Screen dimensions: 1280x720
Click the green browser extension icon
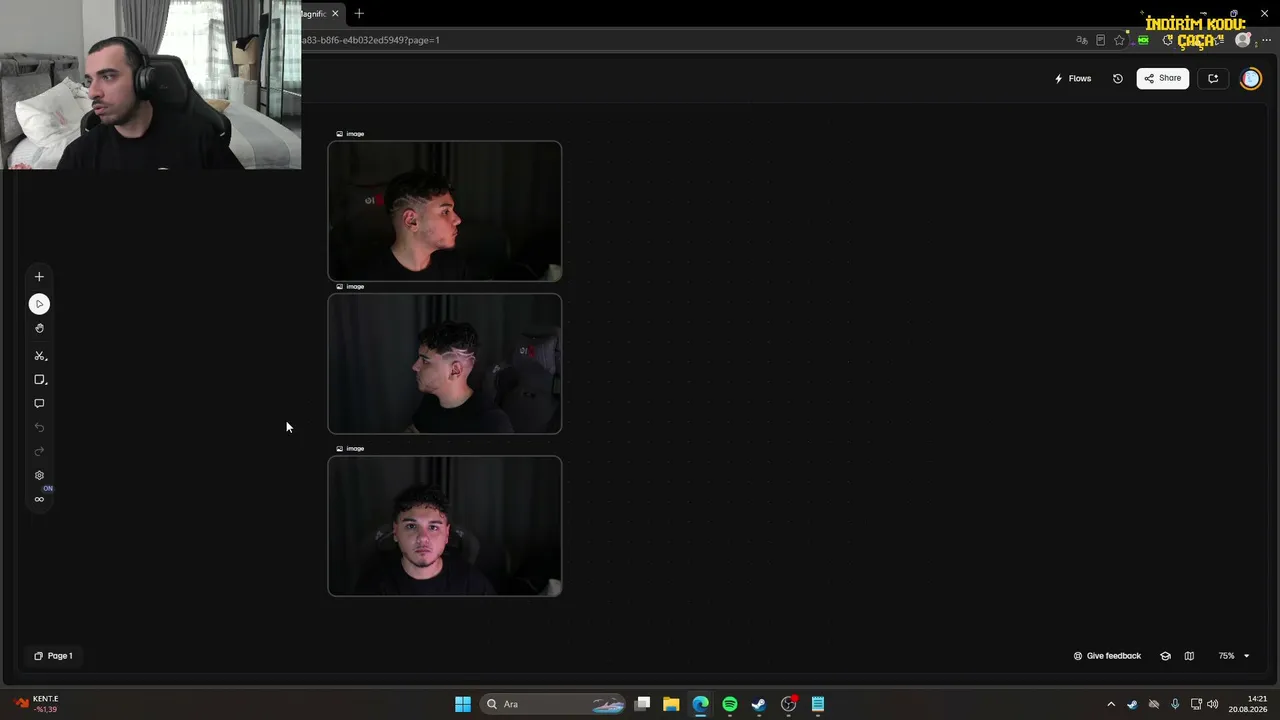(x=1143, y=40)
